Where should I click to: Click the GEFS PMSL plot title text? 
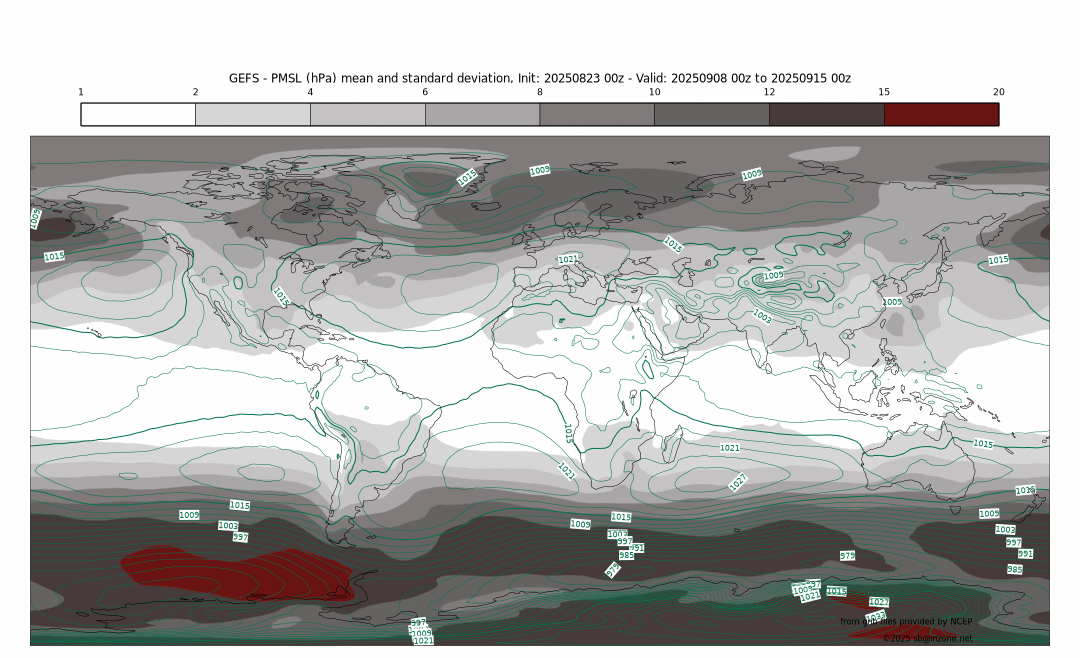point(539,77)
